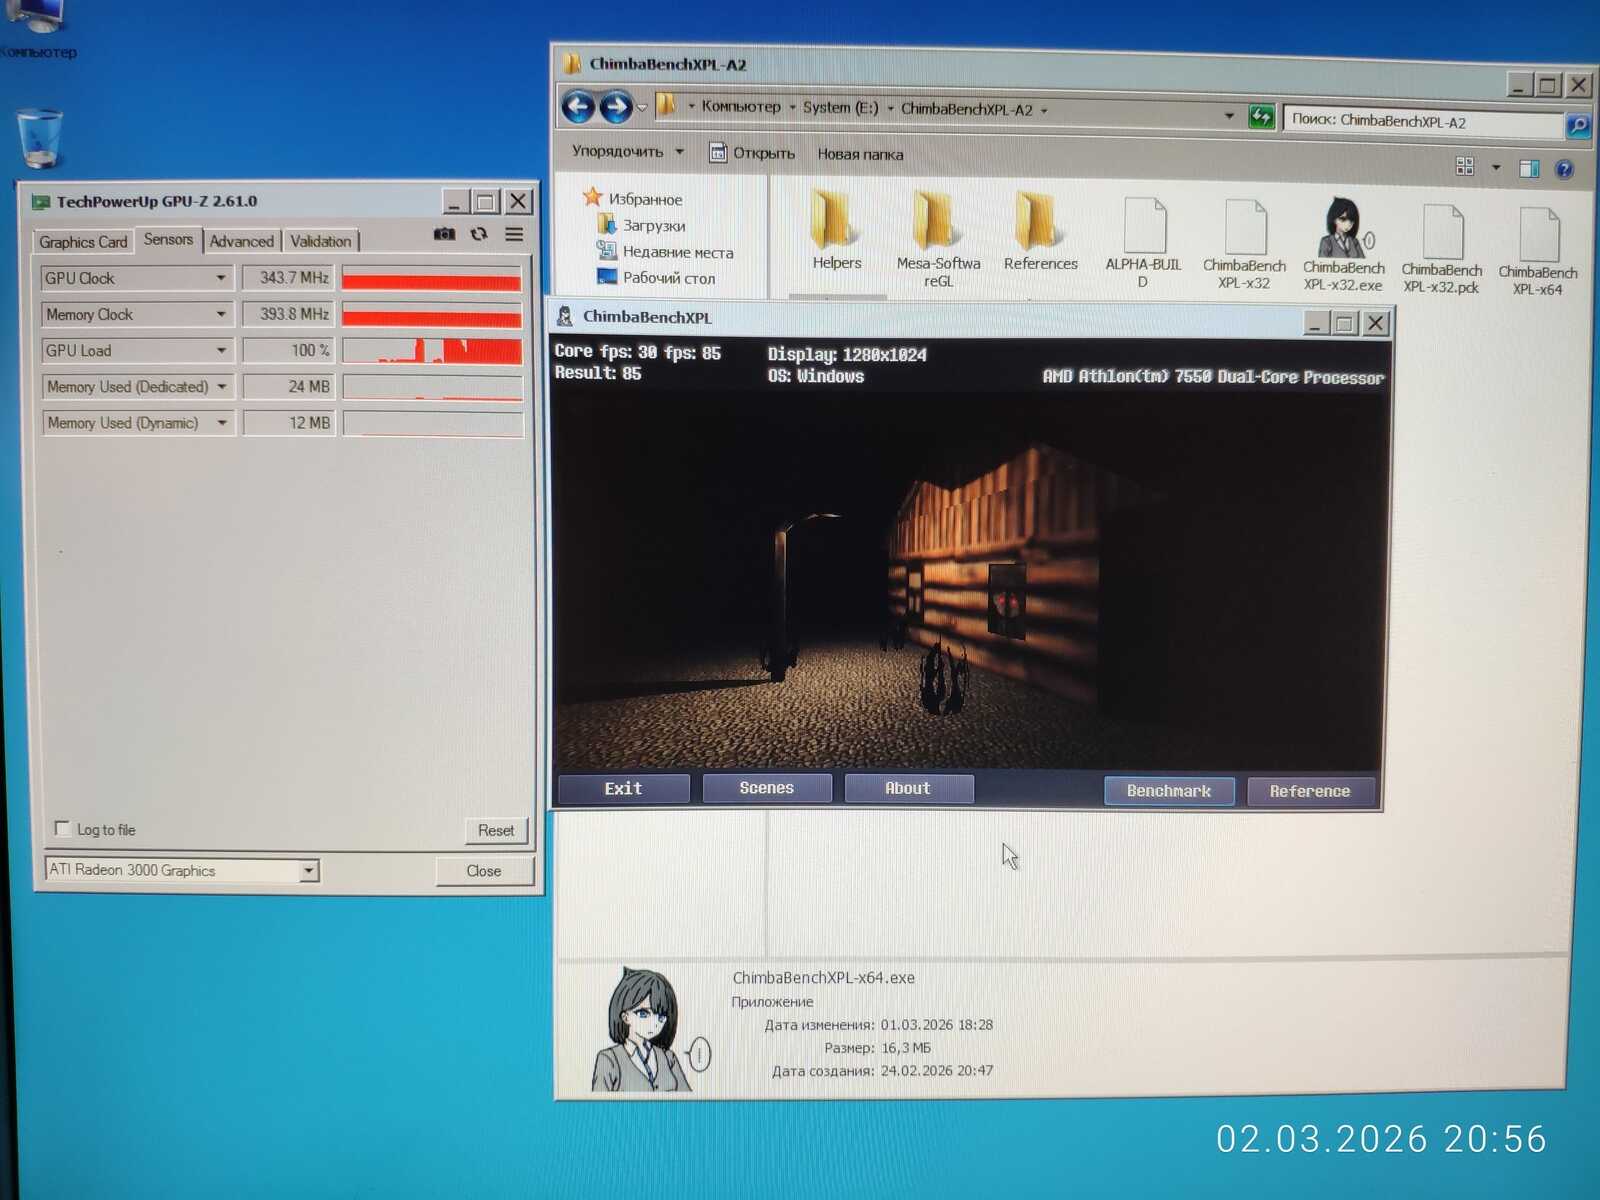Select the ChimbaBenchXPL-x32.pck file
Image resolution: width=1600 pixels, height=1200 pixels.
click(x=1441, y=250)
